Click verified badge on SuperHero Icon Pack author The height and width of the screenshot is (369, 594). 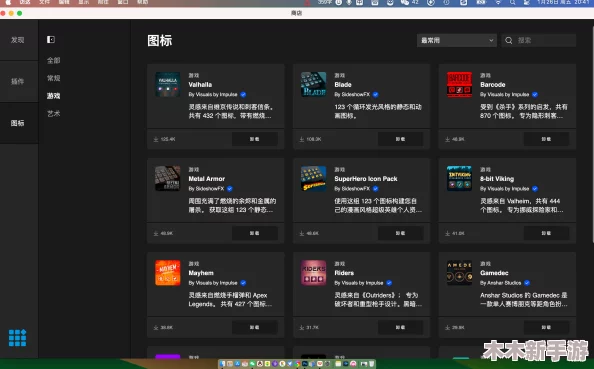tap(375, 188)
